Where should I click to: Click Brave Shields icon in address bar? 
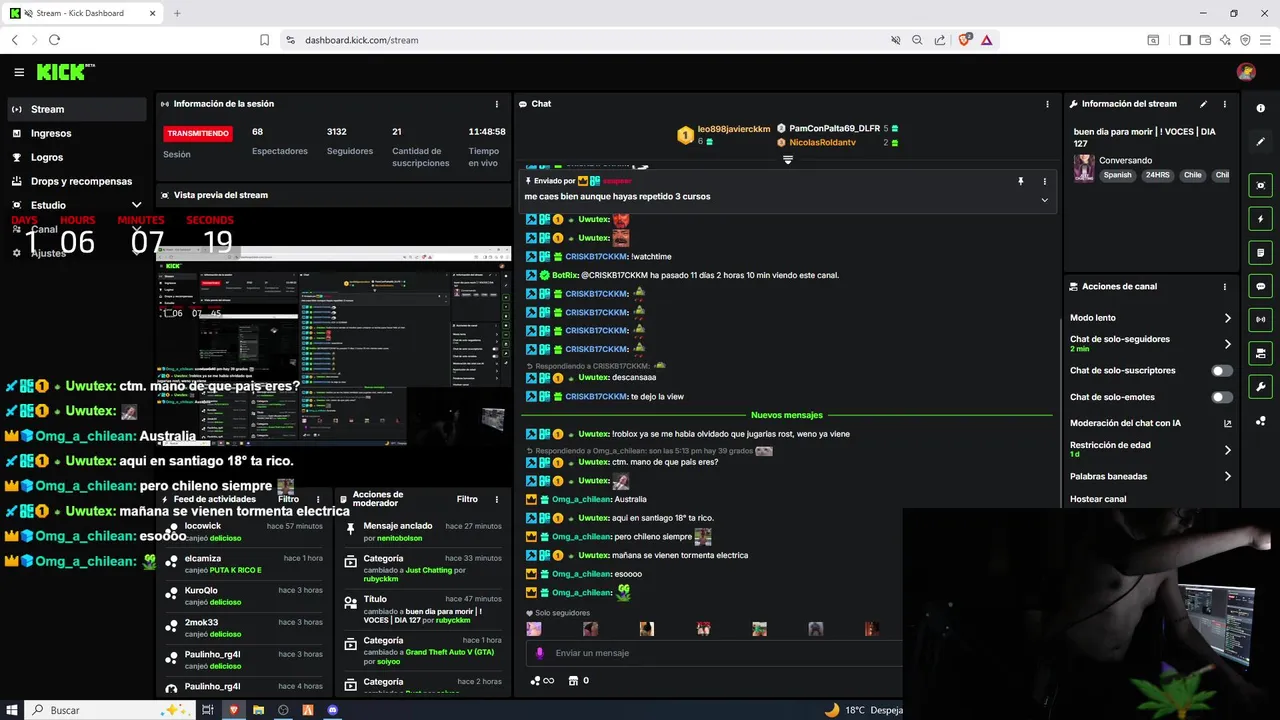click(x=964, y=40)
